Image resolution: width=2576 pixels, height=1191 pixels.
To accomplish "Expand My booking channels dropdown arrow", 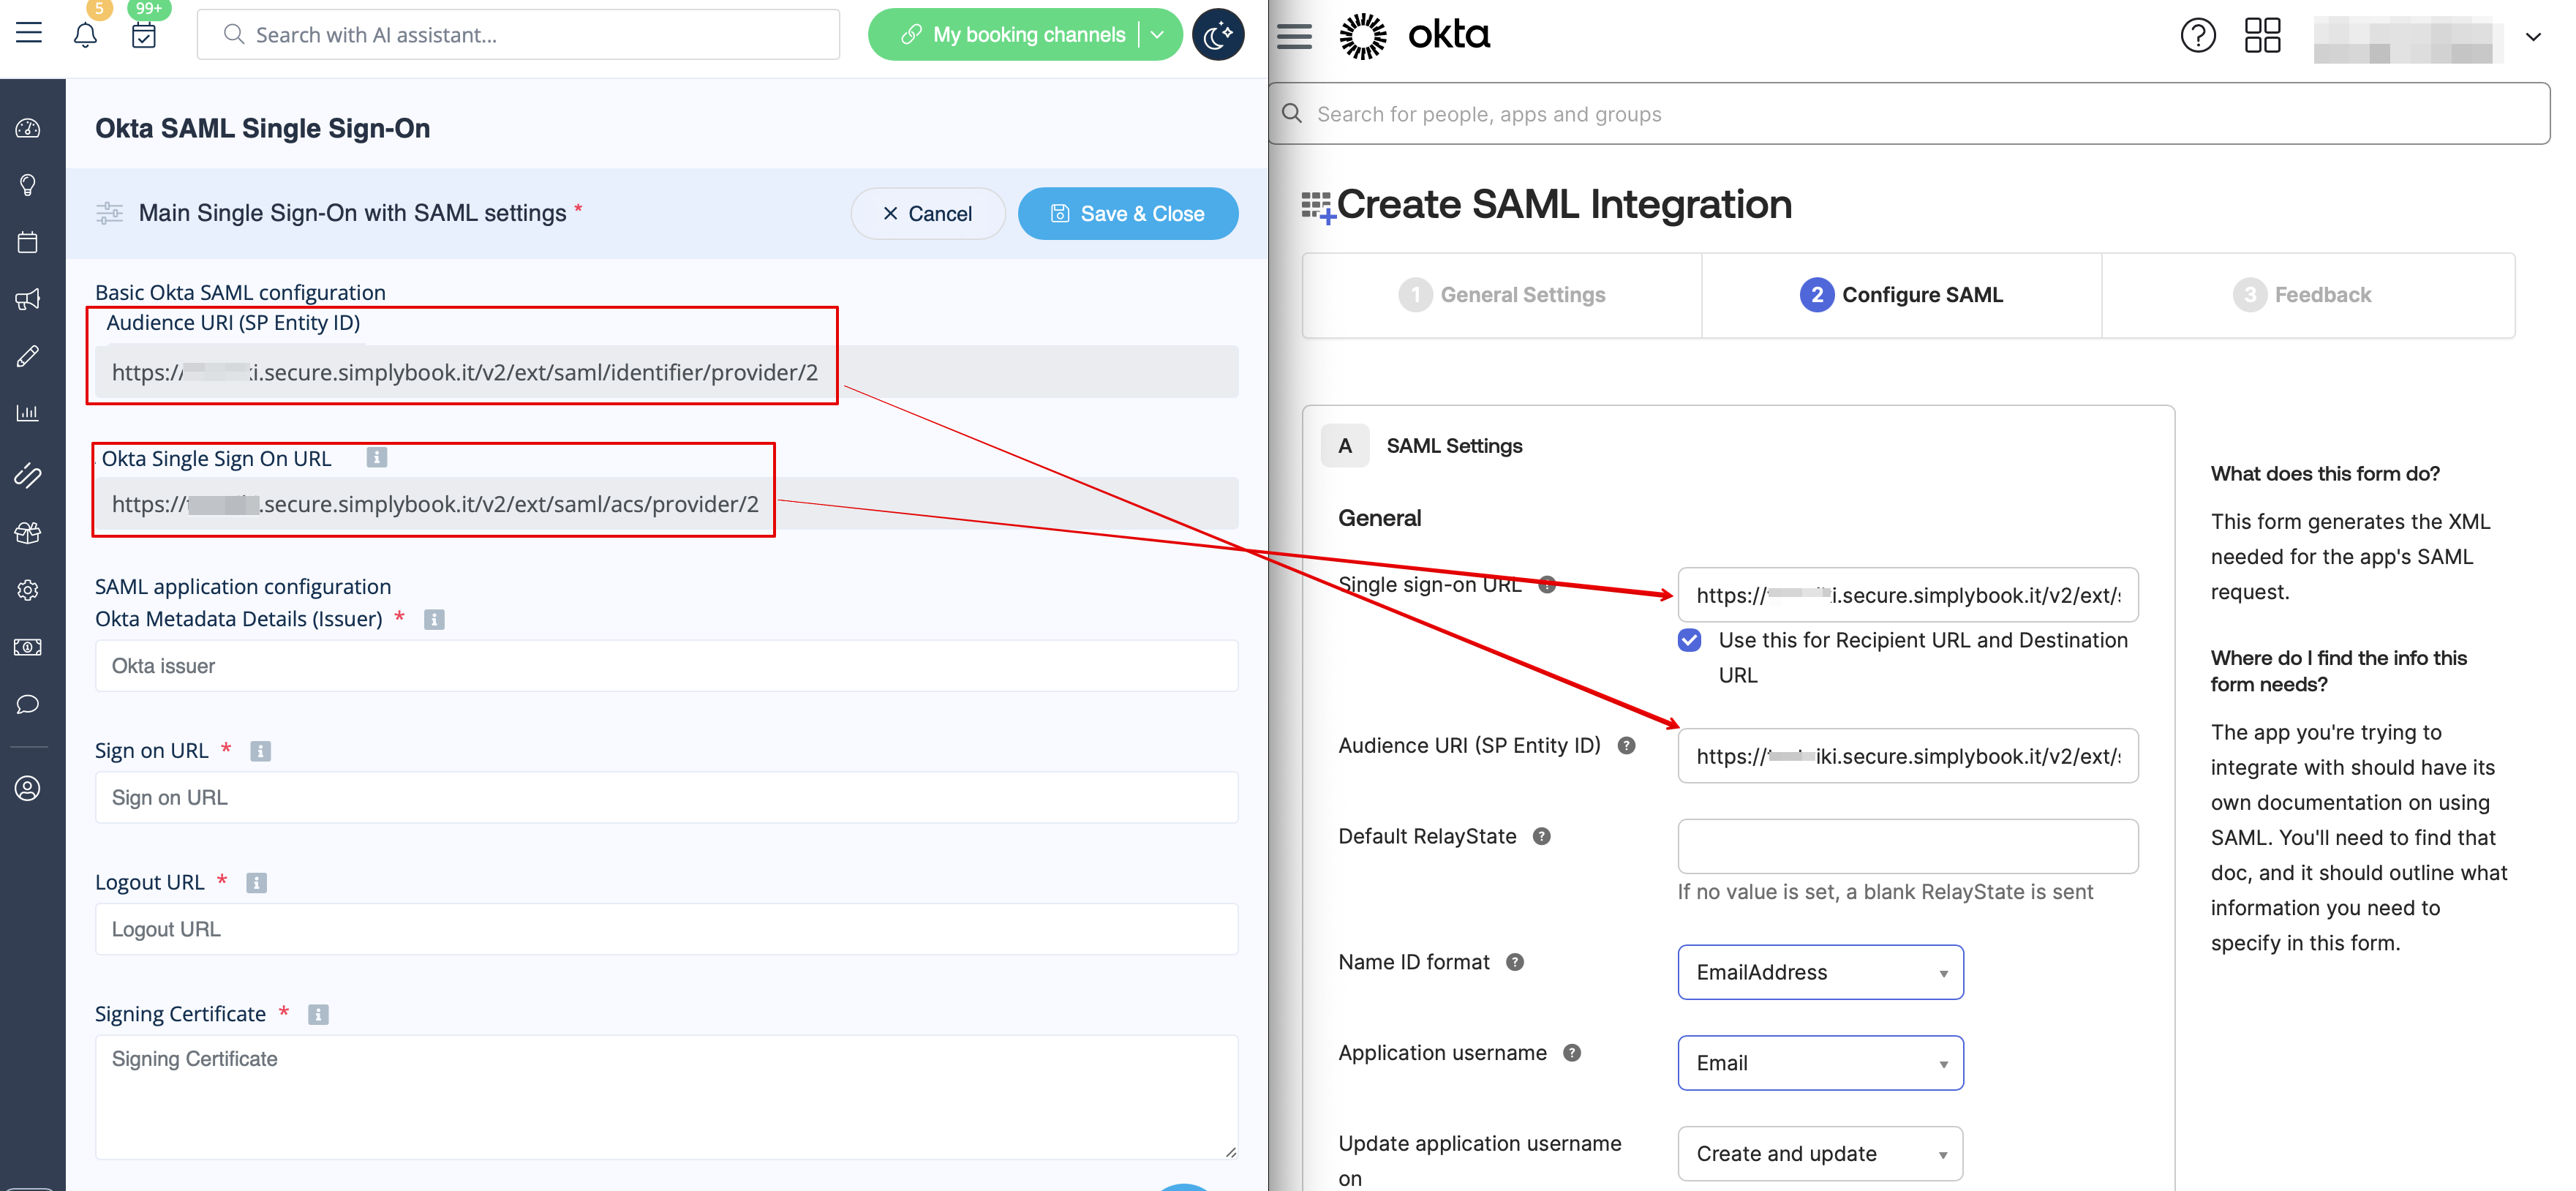I will pos(1158,35).
